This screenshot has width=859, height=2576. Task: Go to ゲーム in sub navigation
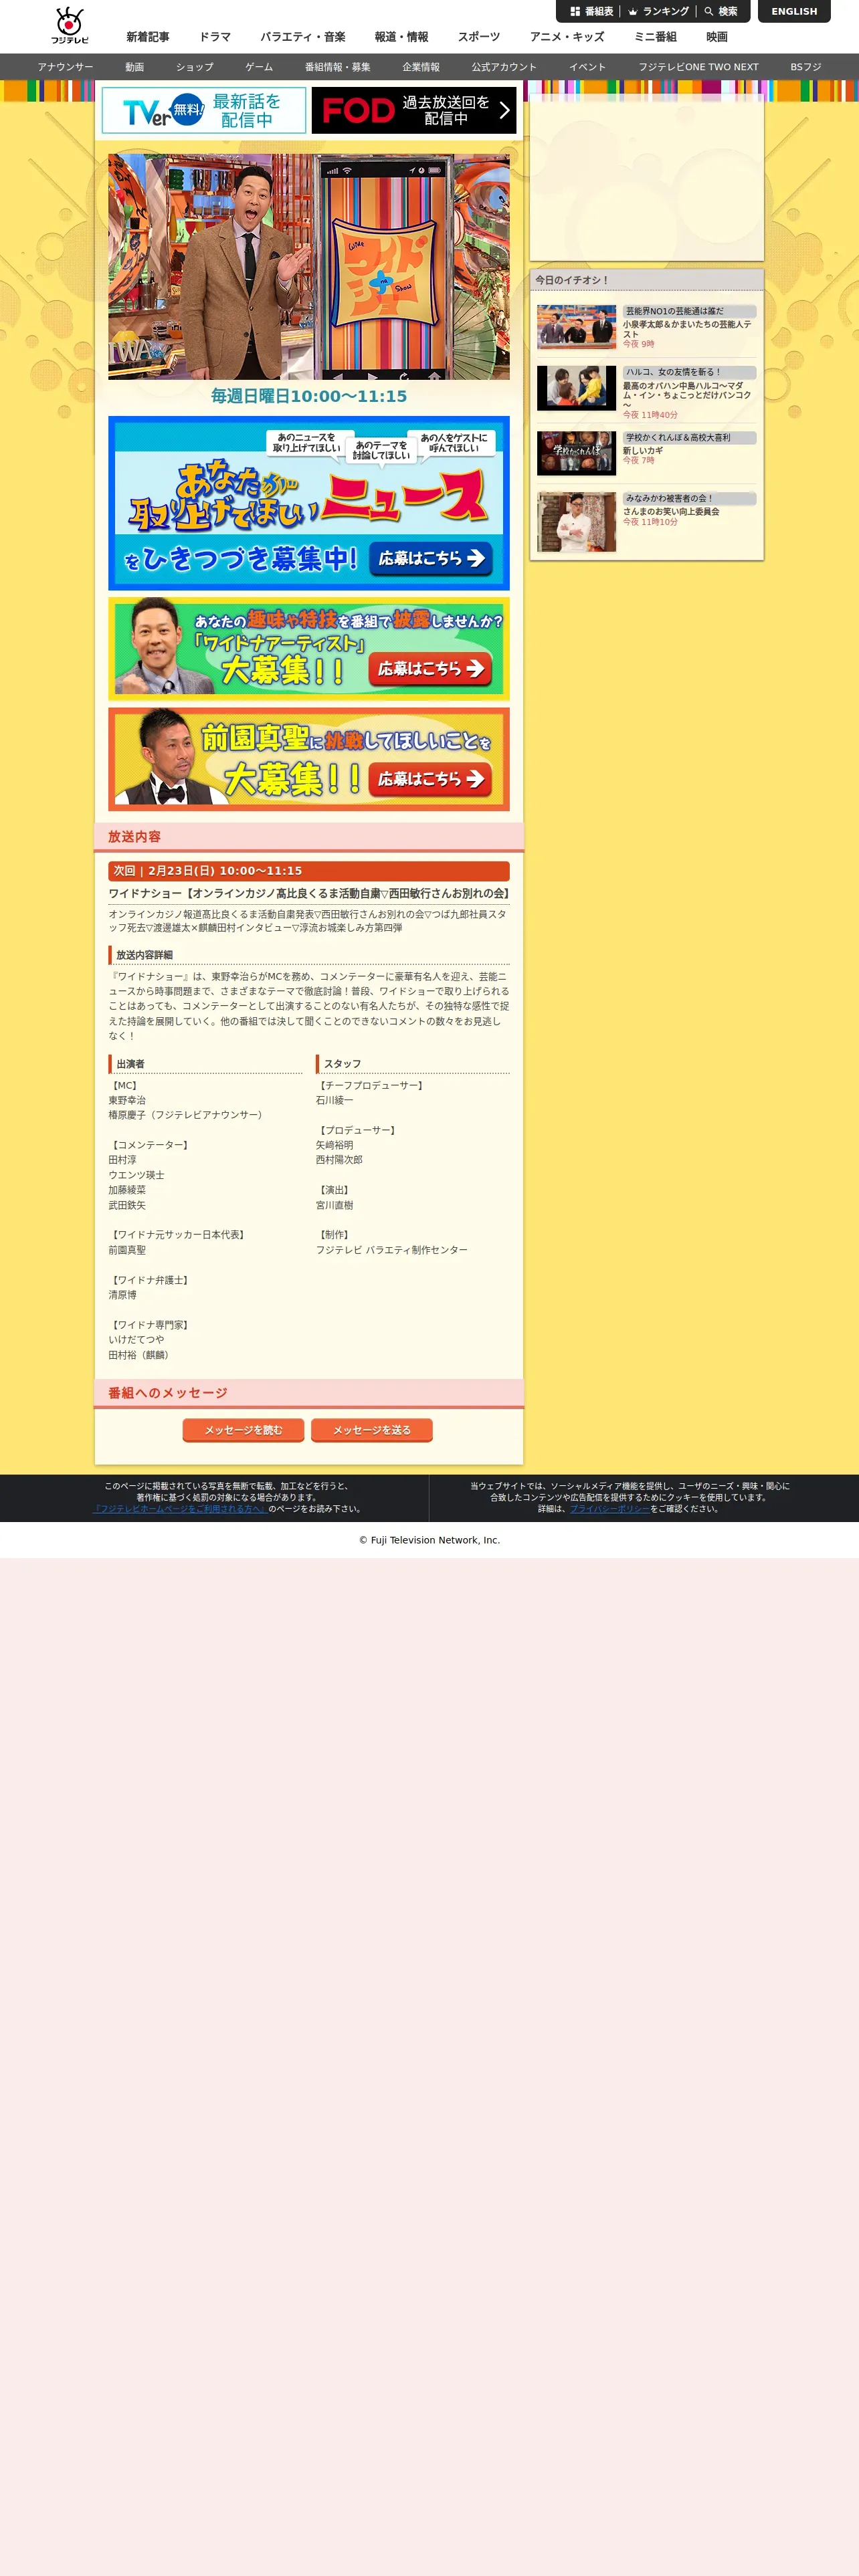pyautogui.click(x=259, y=67)
